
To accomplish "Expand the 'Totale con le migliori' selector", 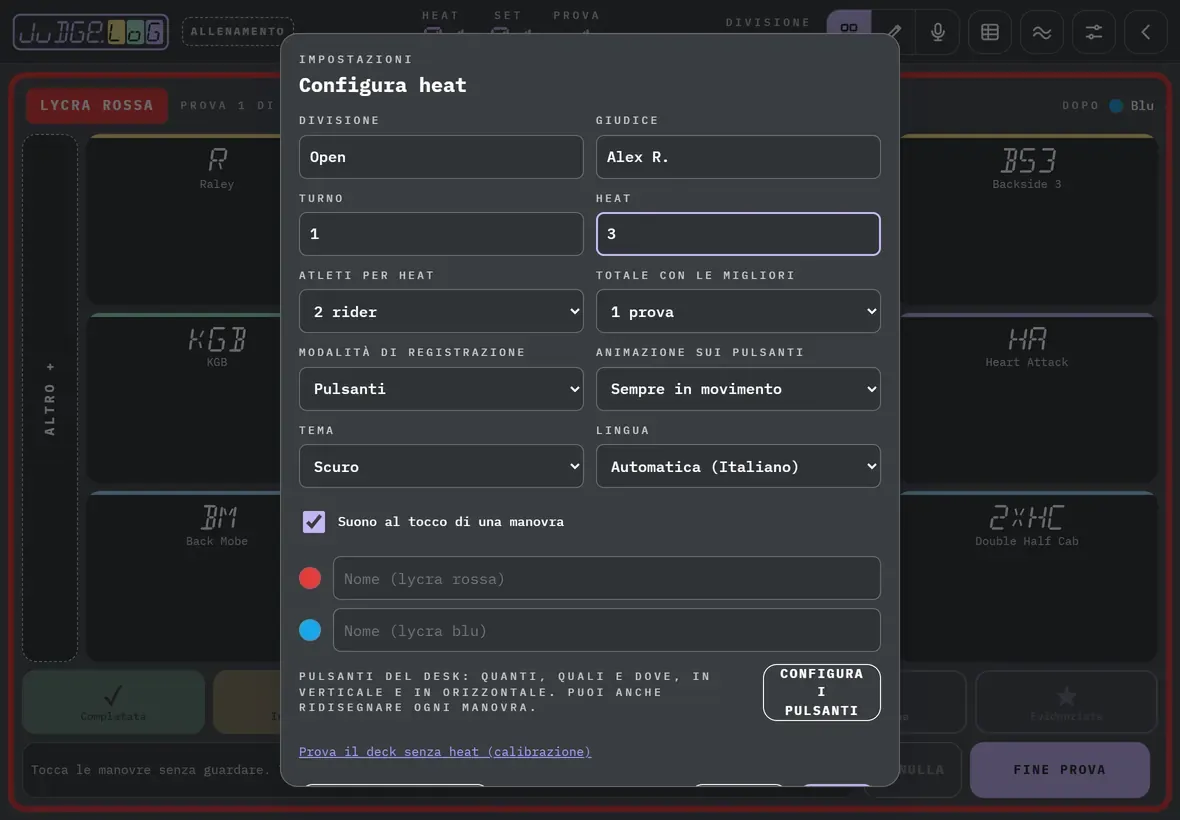I will pyautogui.click(x=738, y=311).
